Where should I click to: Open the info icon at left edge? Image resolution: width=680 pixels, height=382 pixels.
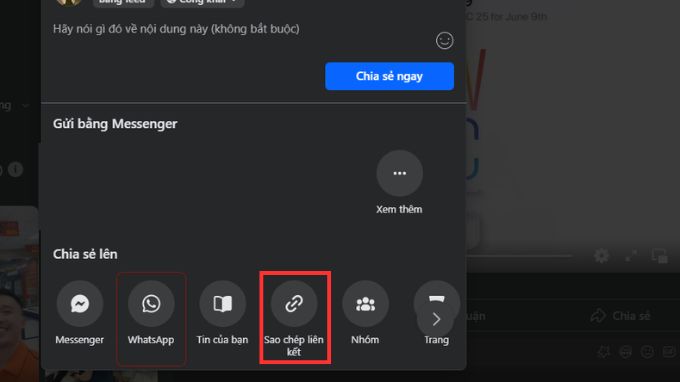[15, 170]
